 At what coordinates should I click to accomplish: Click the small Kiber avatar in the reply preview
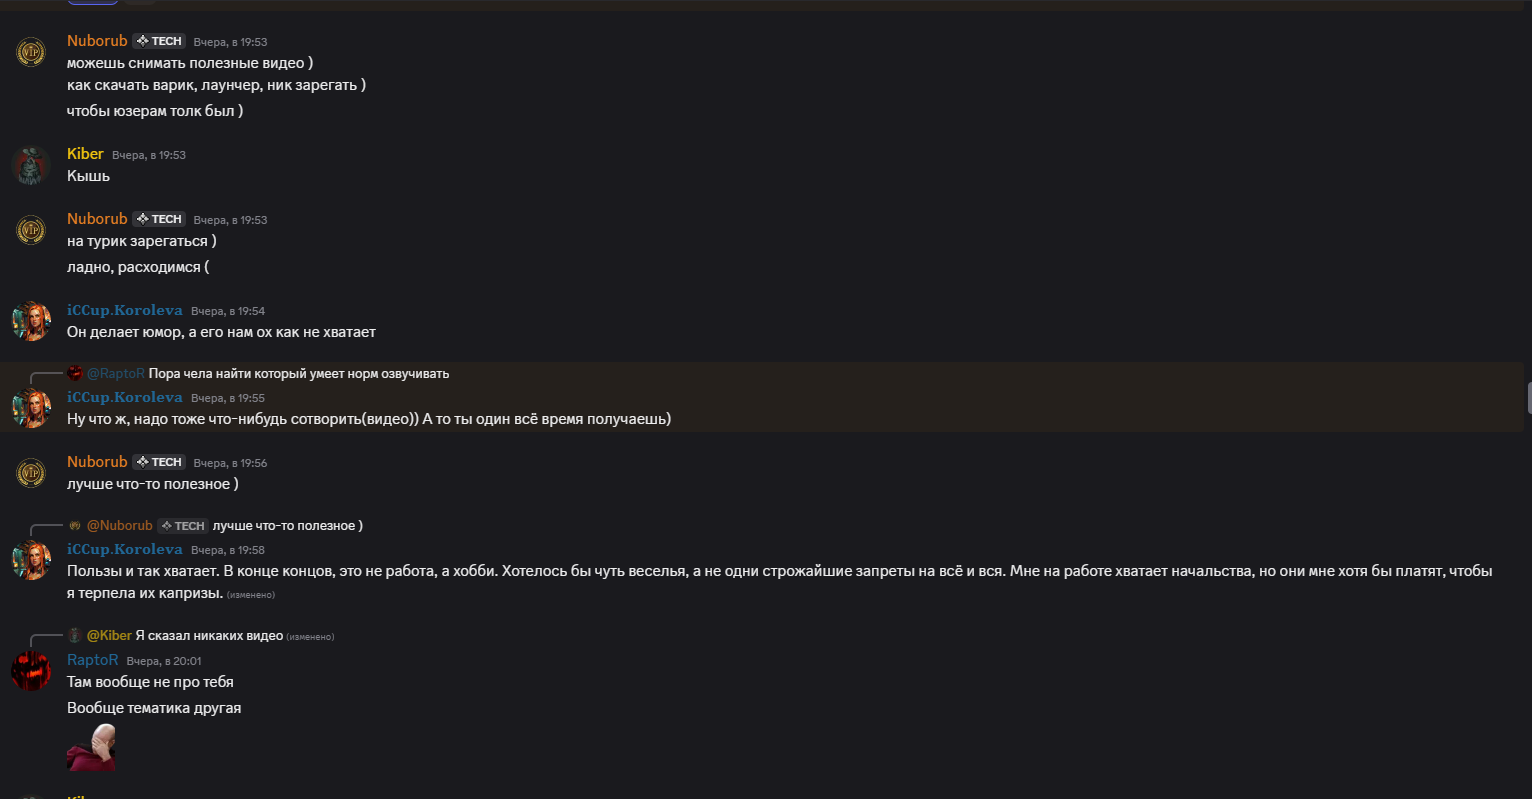pos(75,635)
